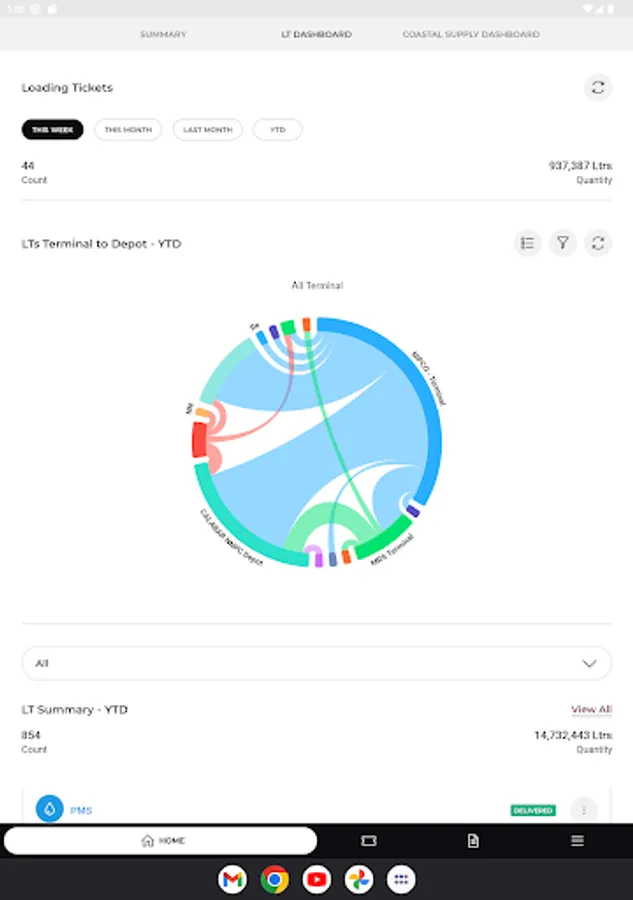Image resolution: width=633 pixels, height=900 pixels.
Task: Open the ticket icon in bottom navigation
Action: (x=369, y=841)
